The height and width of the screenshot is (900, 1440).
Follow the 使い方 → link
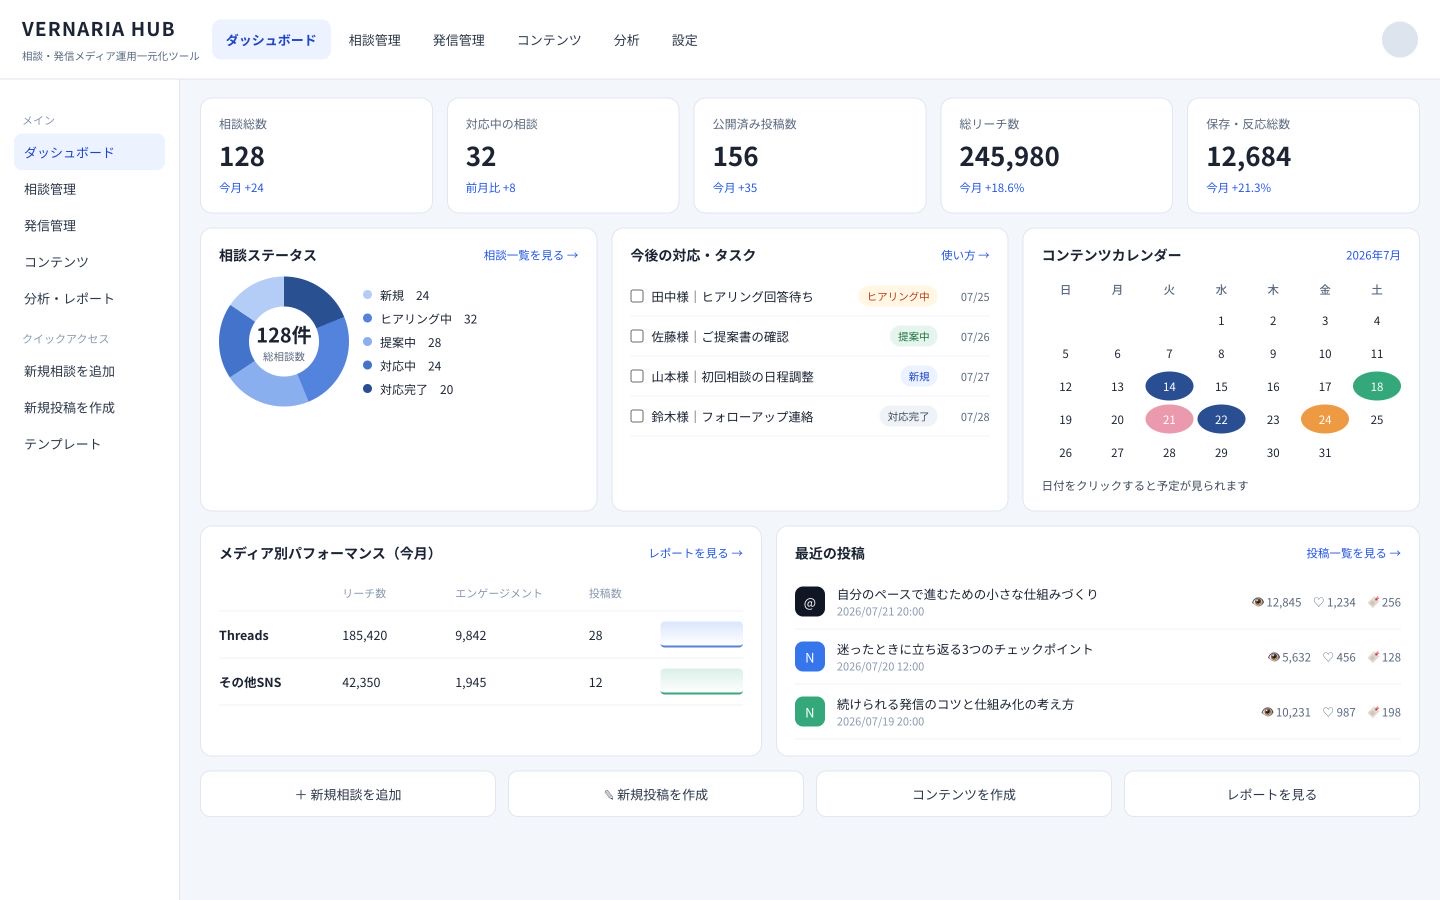pos(965,255)
